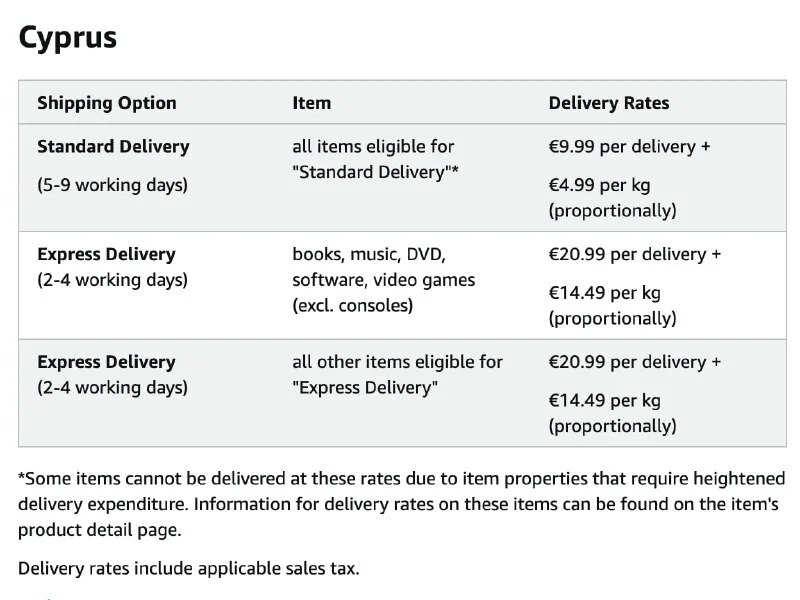Click the Item column header
Viewport: 800px width, 600px height.
coord(311,103)
